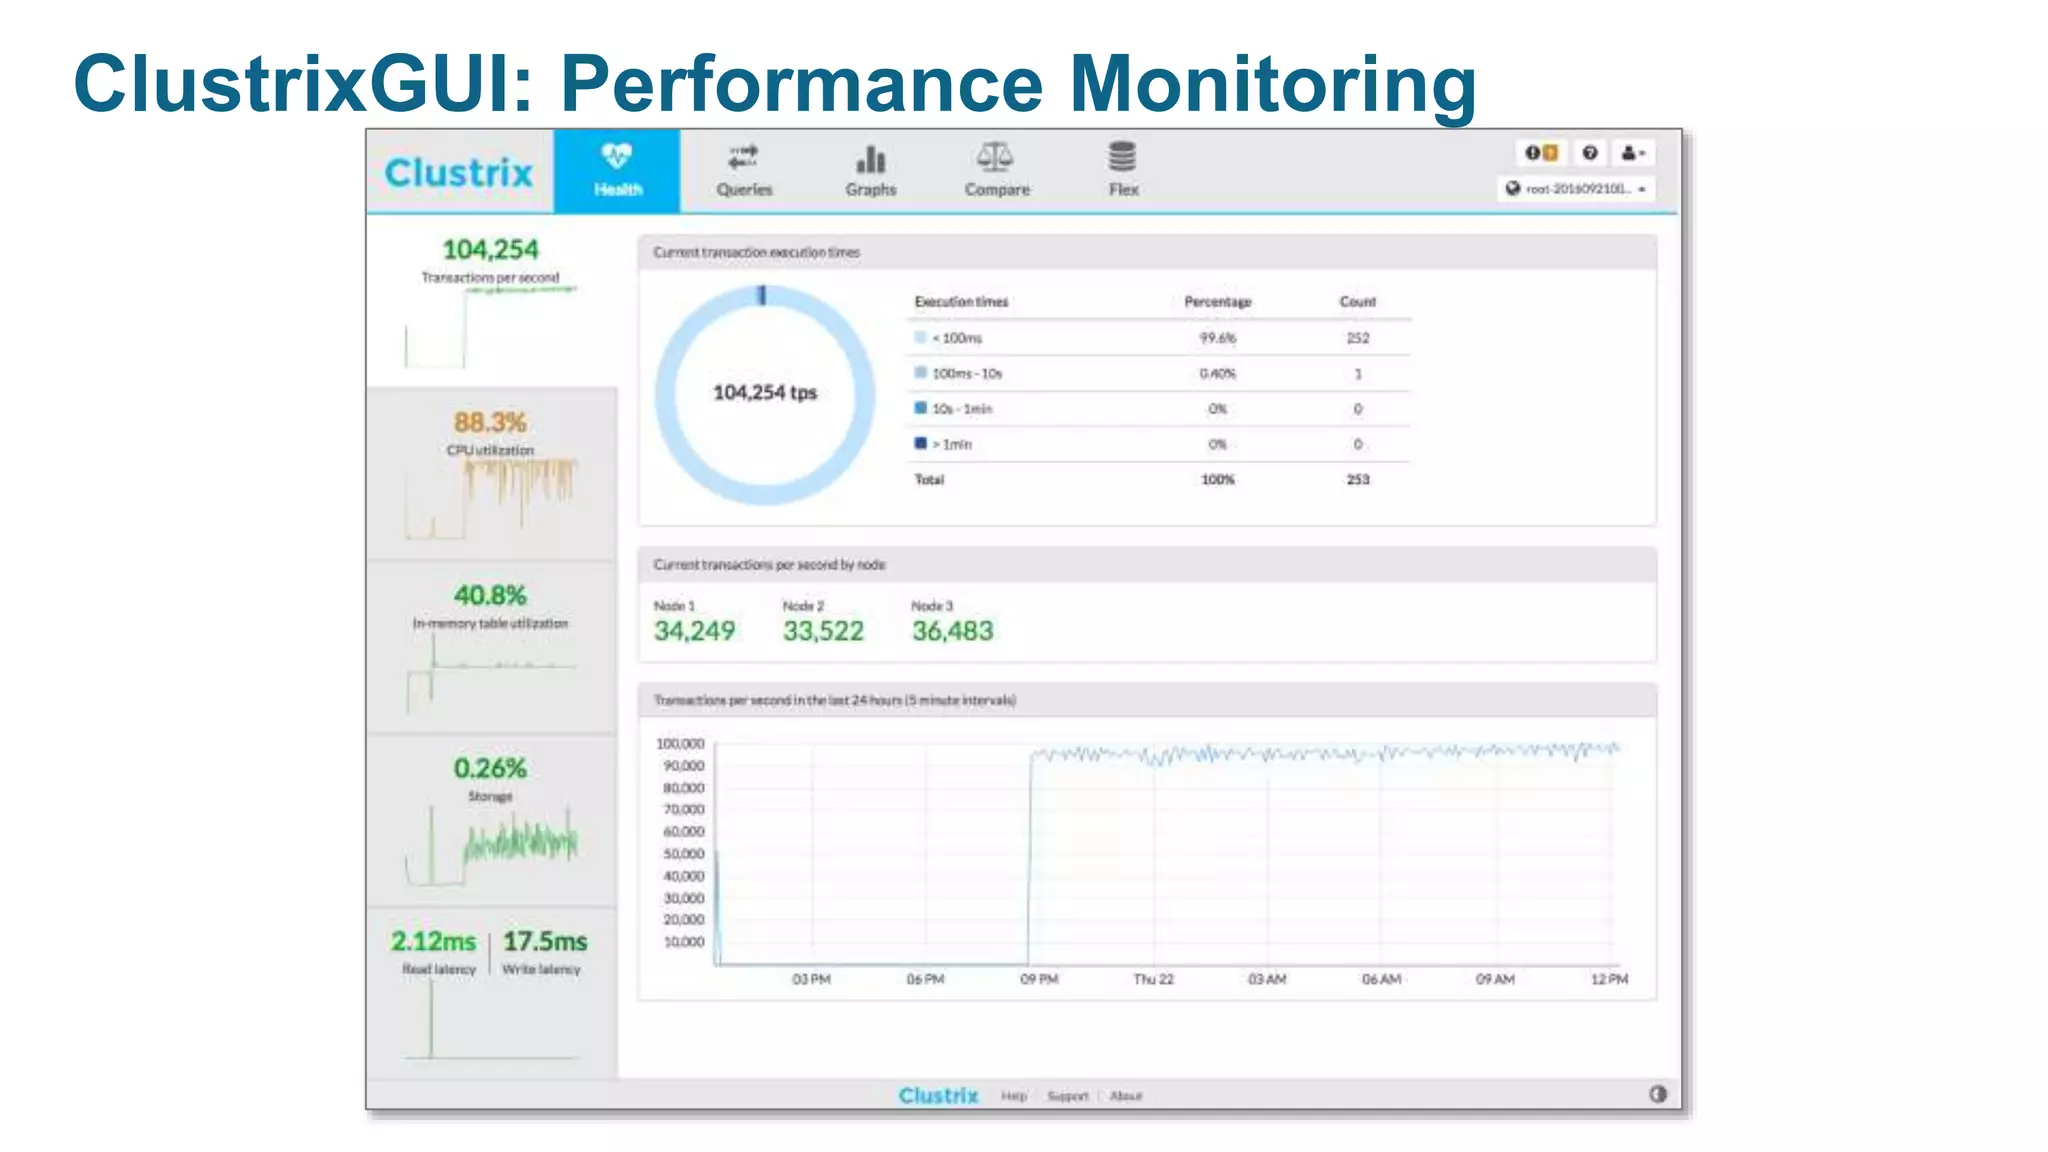Open the Graphs tab
This screenshot has width=2048, height=1152.
click(870, 171)
